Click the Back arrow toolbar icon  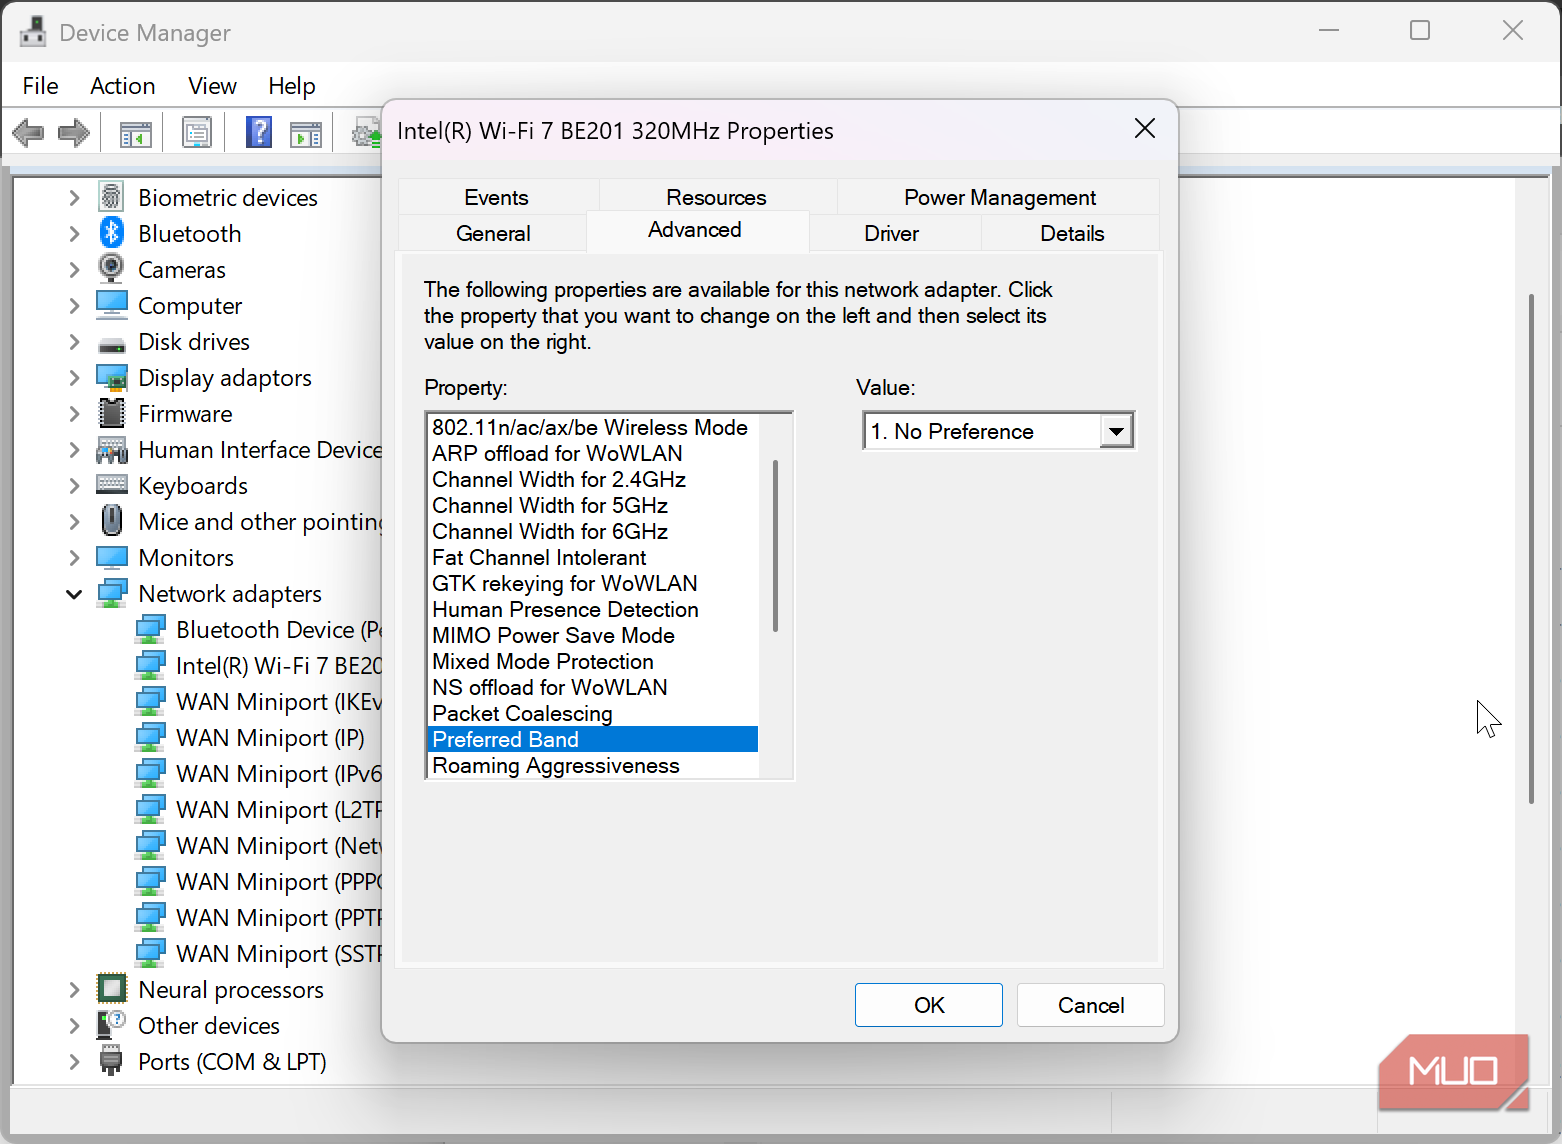[x=28, y=132]
